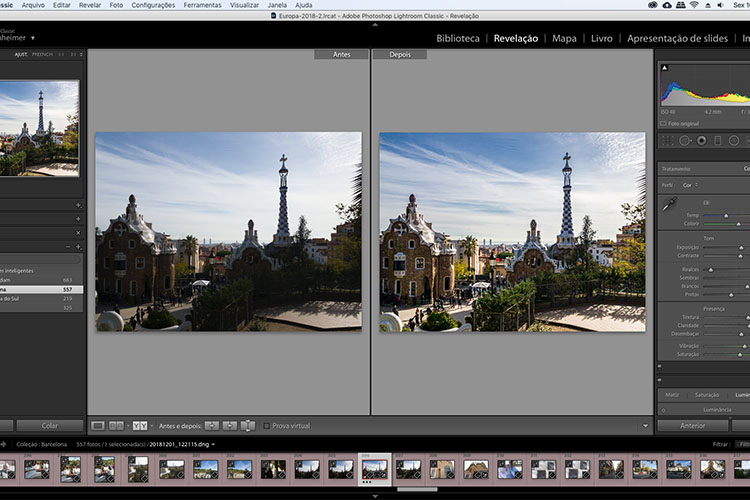
Task: Open the Ferramentas menu
Action: tap(202, 5)
